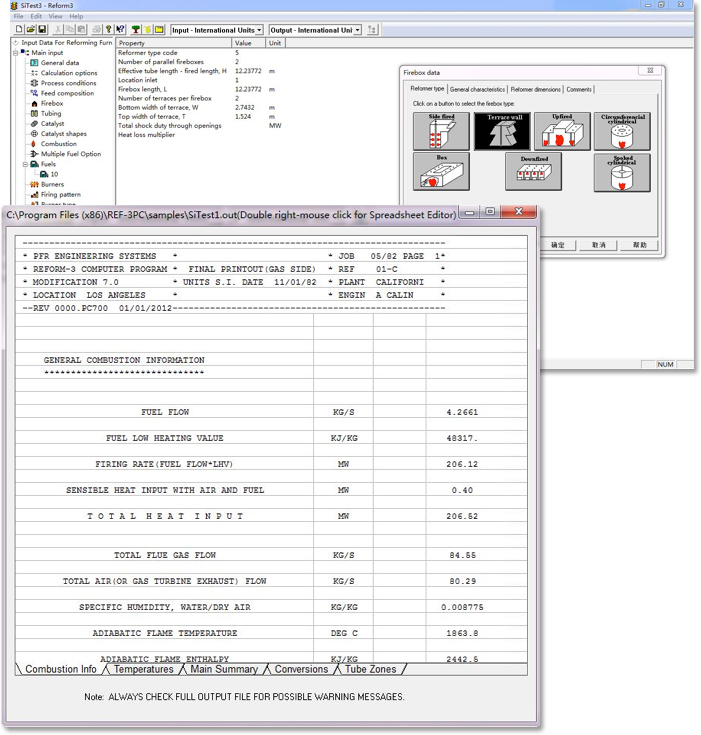Click the Value column header
The height and width of the screenshot is (735, 701).
coord(249,43)
